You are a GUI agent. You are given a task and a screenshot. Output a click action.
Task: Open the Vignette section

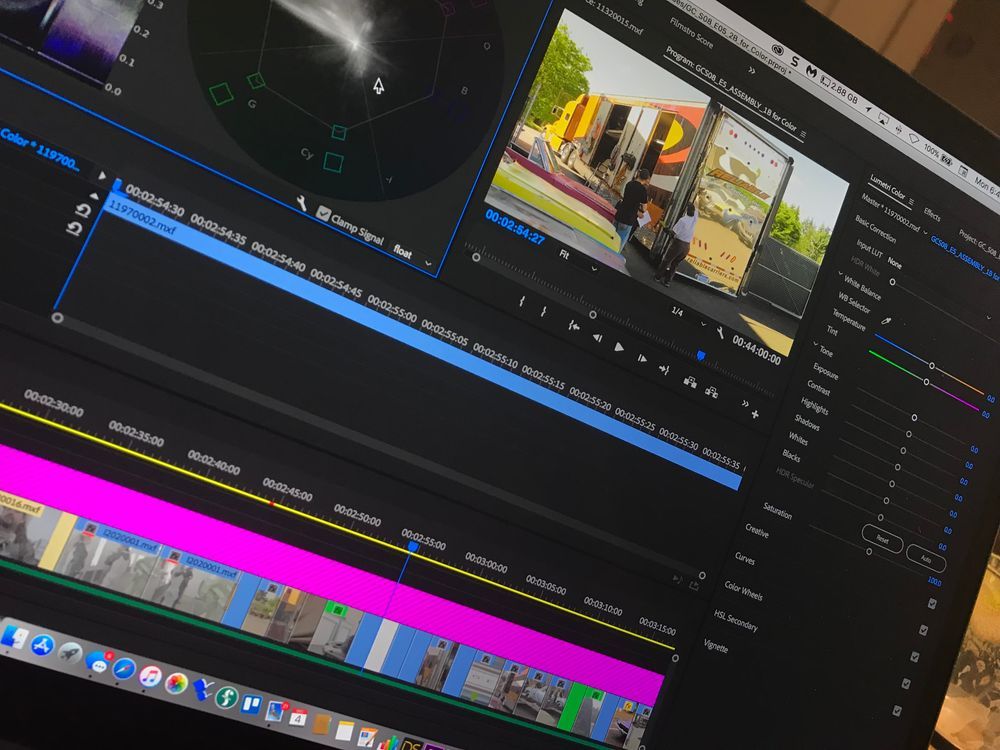pos(716,645)
